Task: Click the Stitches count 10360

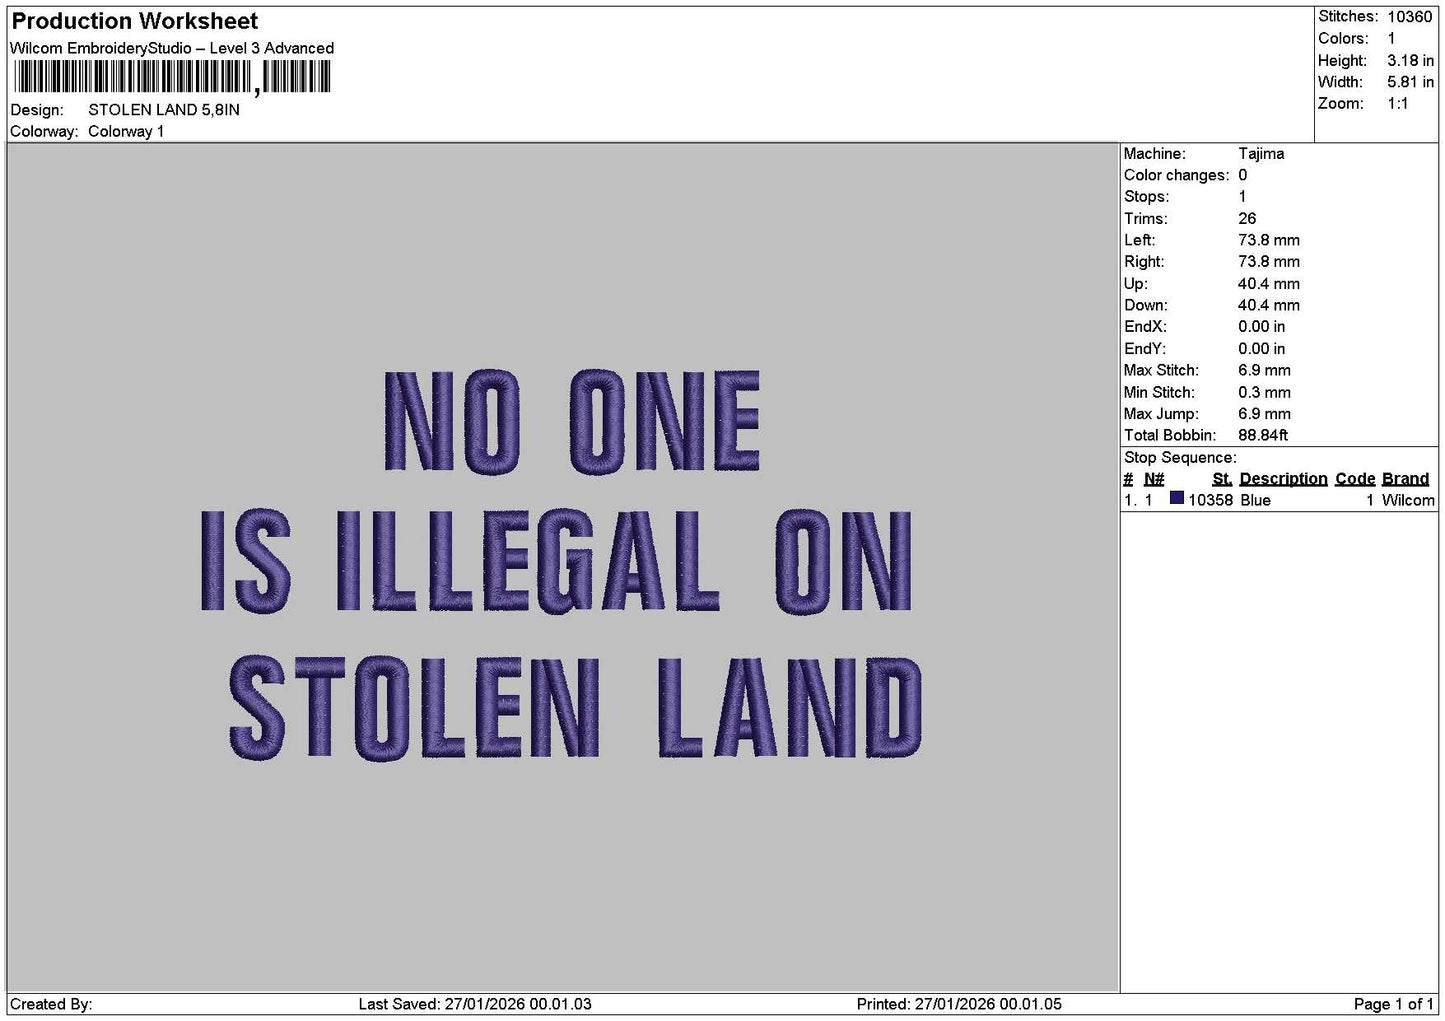Action: pos(1410,17)
